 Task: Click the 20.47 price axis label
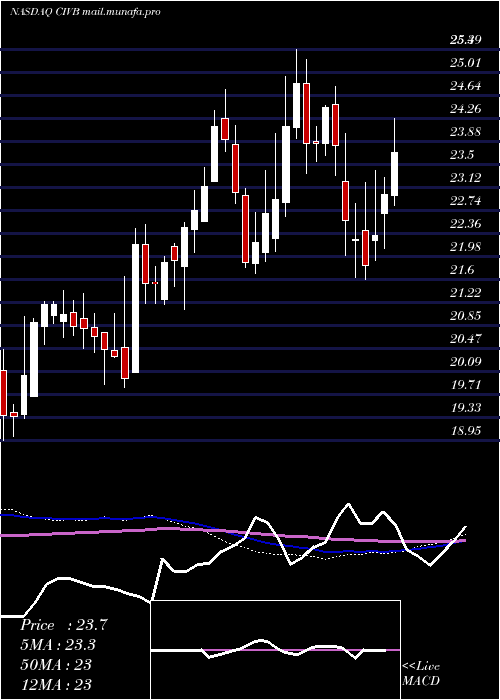(465, 339)
